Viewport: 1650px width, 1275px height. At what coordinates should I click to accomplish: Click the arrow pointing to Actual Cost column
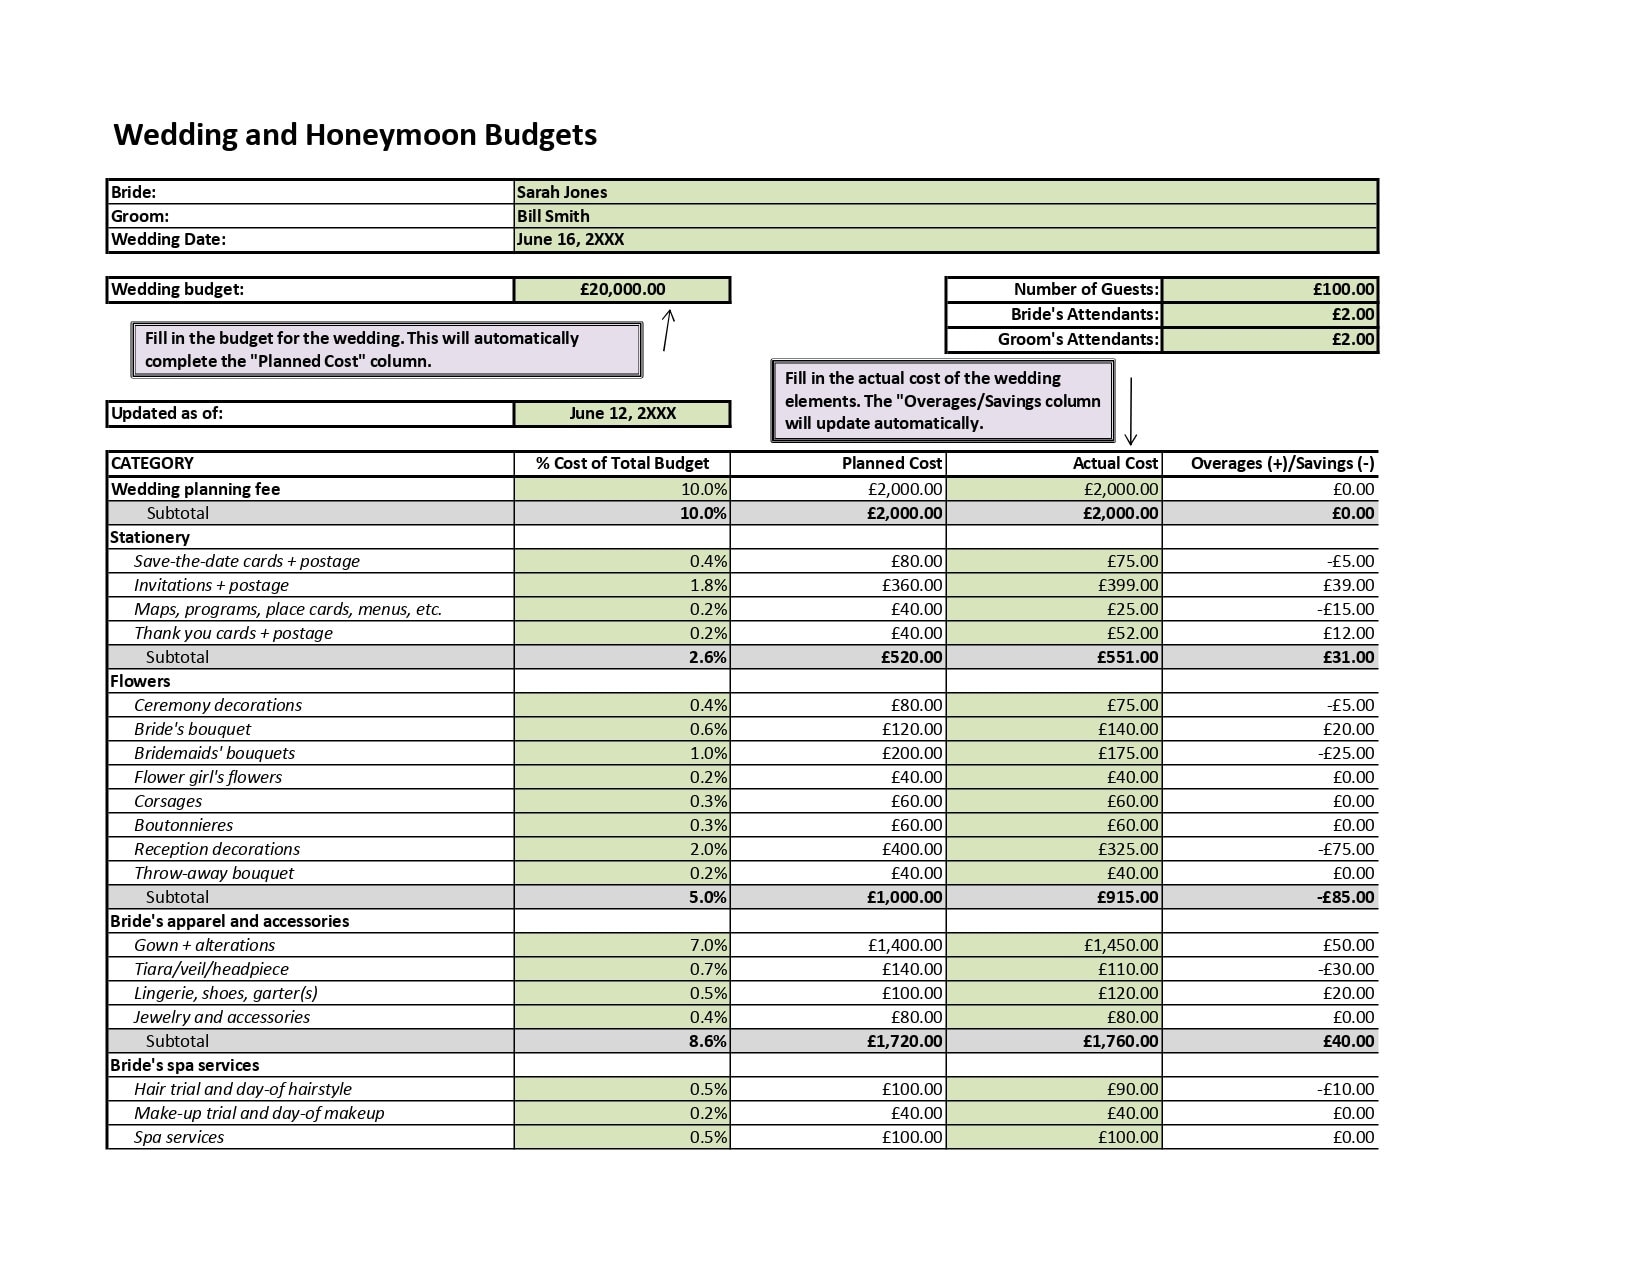click(x=1131, y=410)
